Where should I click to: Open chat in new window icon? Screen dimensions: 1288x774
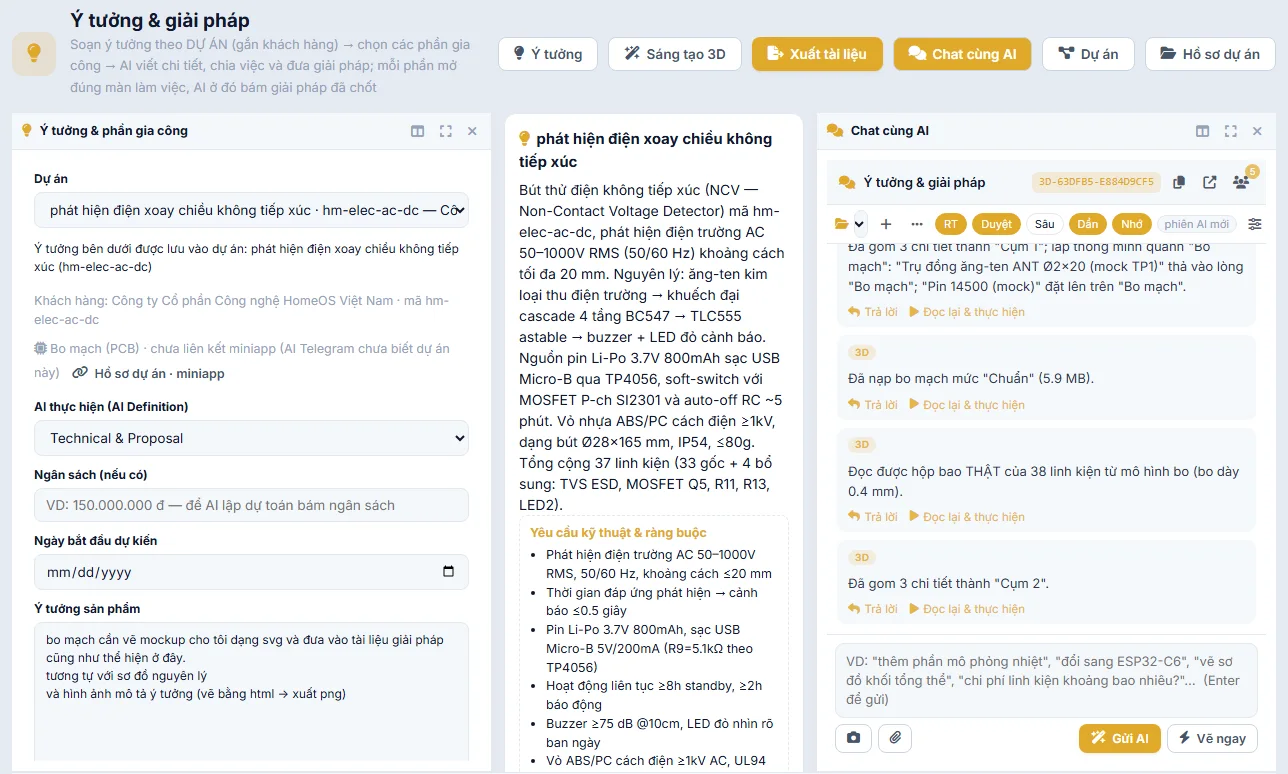pyautogui.click(x=1210, y=182)
